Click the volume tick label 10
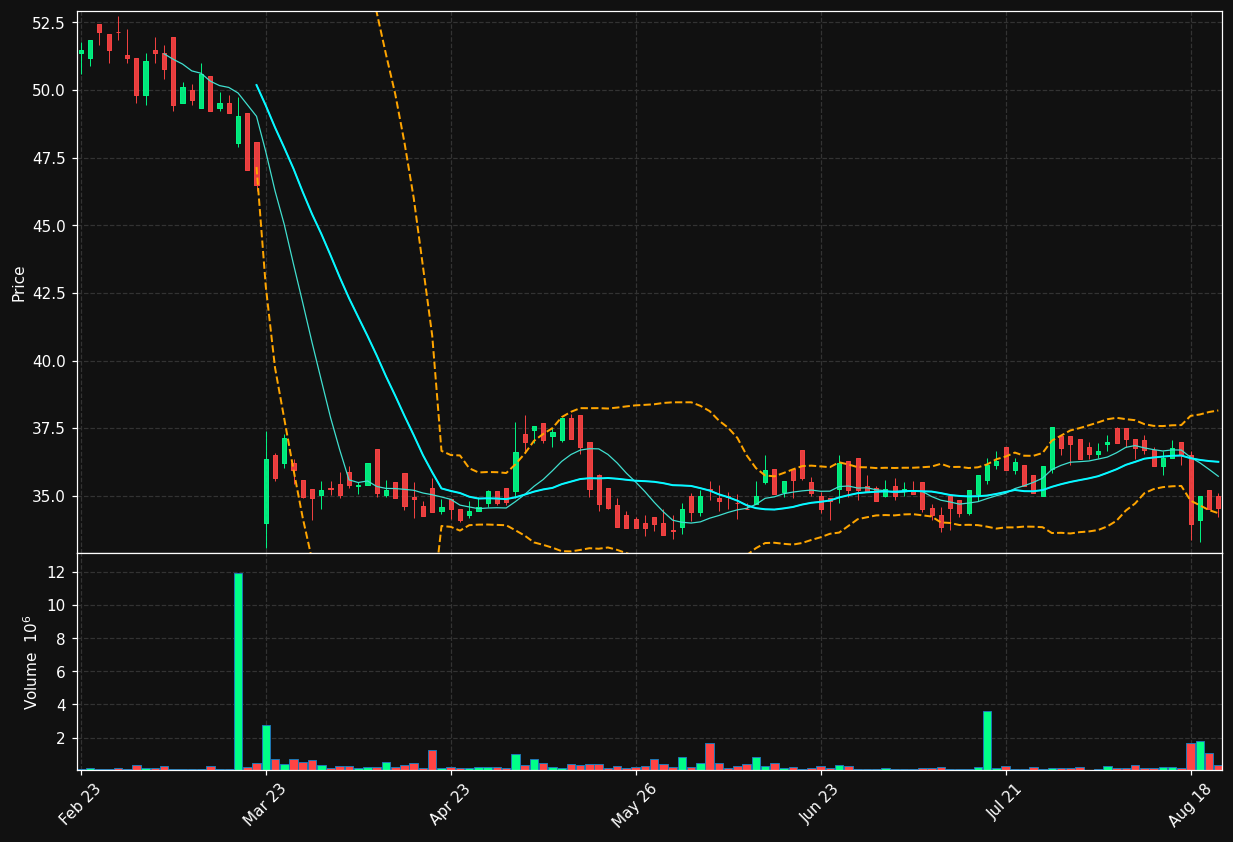Viewport: 1233px width, 842px height. point(57,605)
